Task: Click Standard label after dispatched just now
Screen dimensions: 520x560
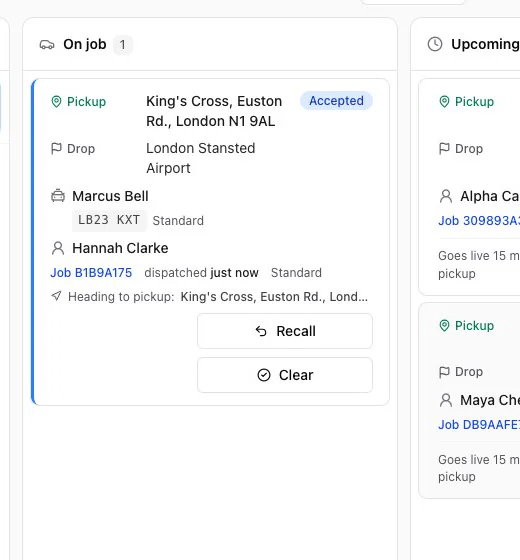Action: click(x=296, y=273)
